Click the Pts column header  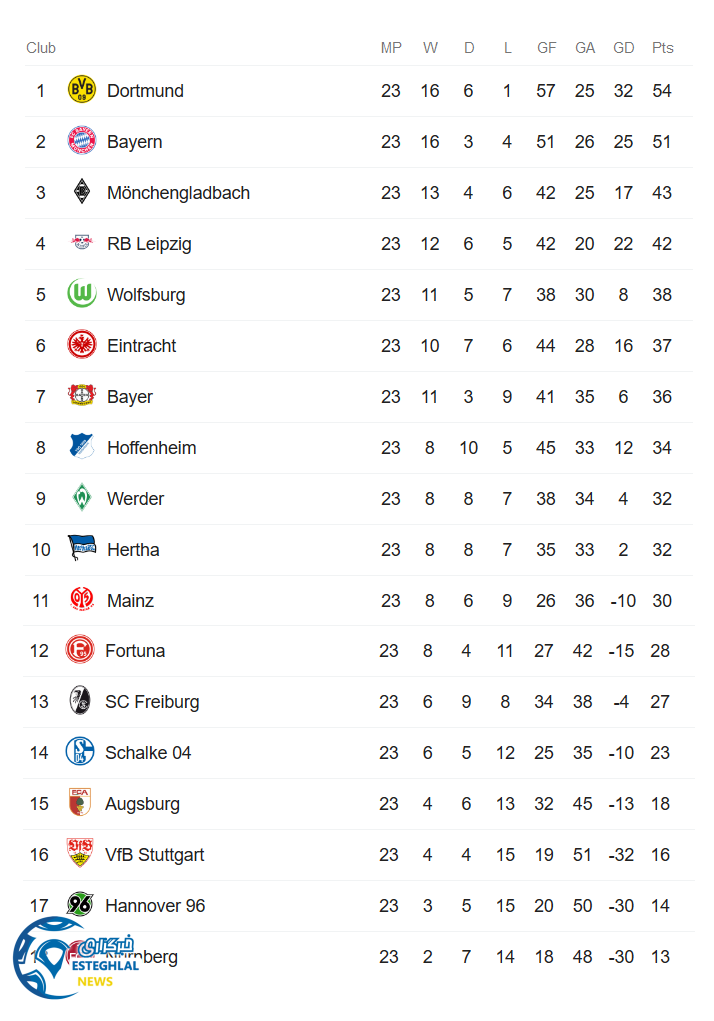(662, 48)
